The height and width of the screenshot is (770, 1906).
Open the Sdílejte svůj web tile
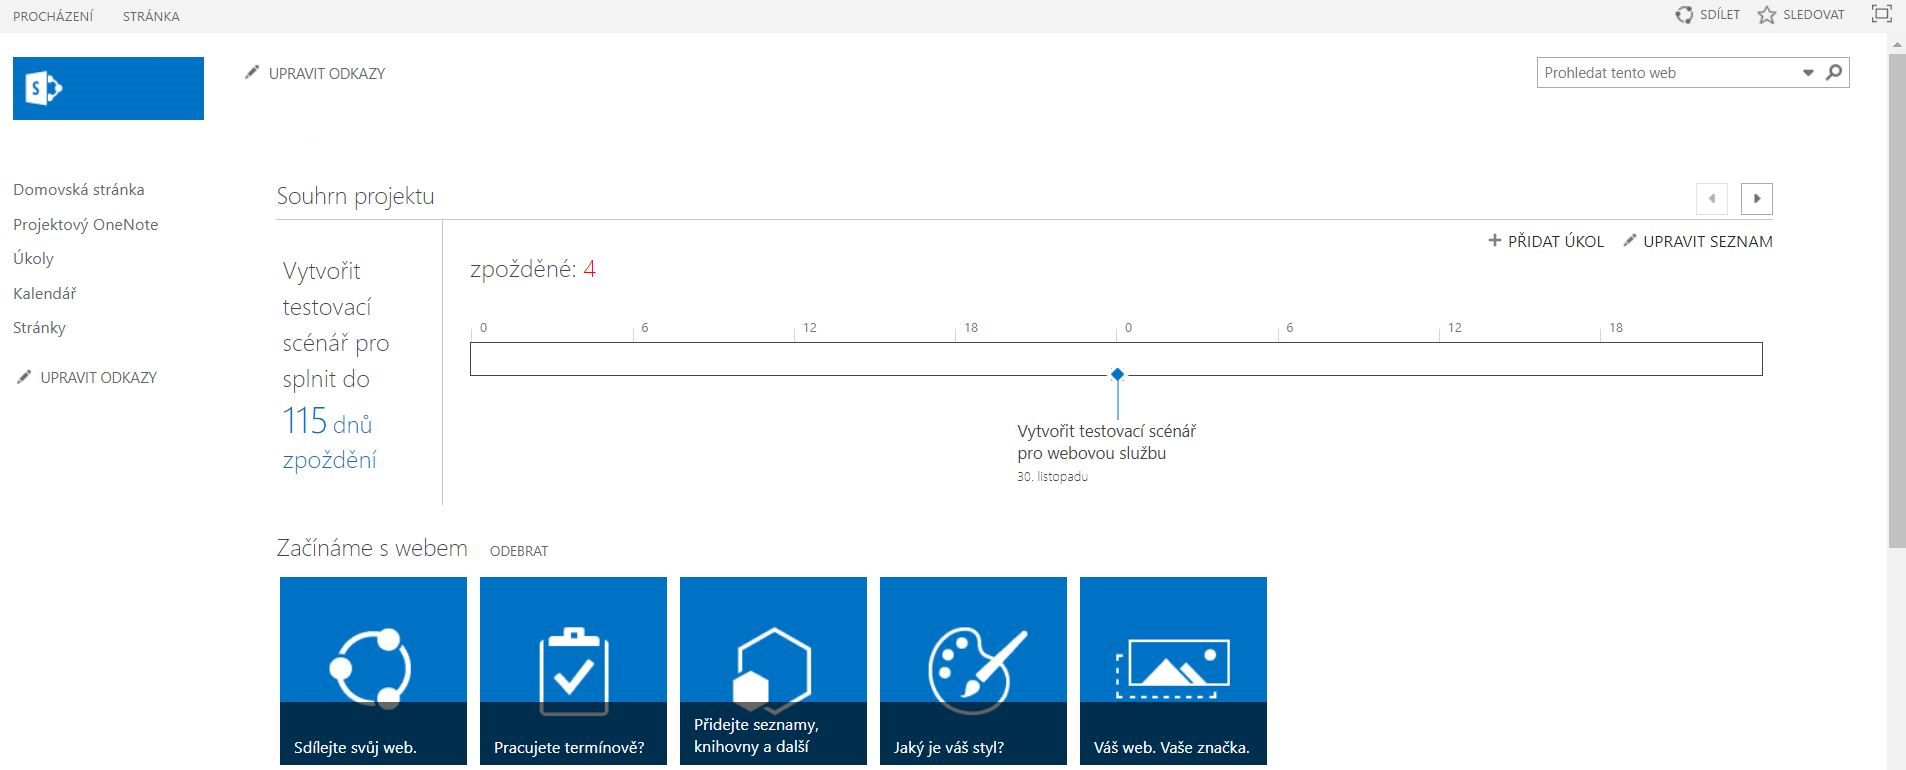pos(373,671)
